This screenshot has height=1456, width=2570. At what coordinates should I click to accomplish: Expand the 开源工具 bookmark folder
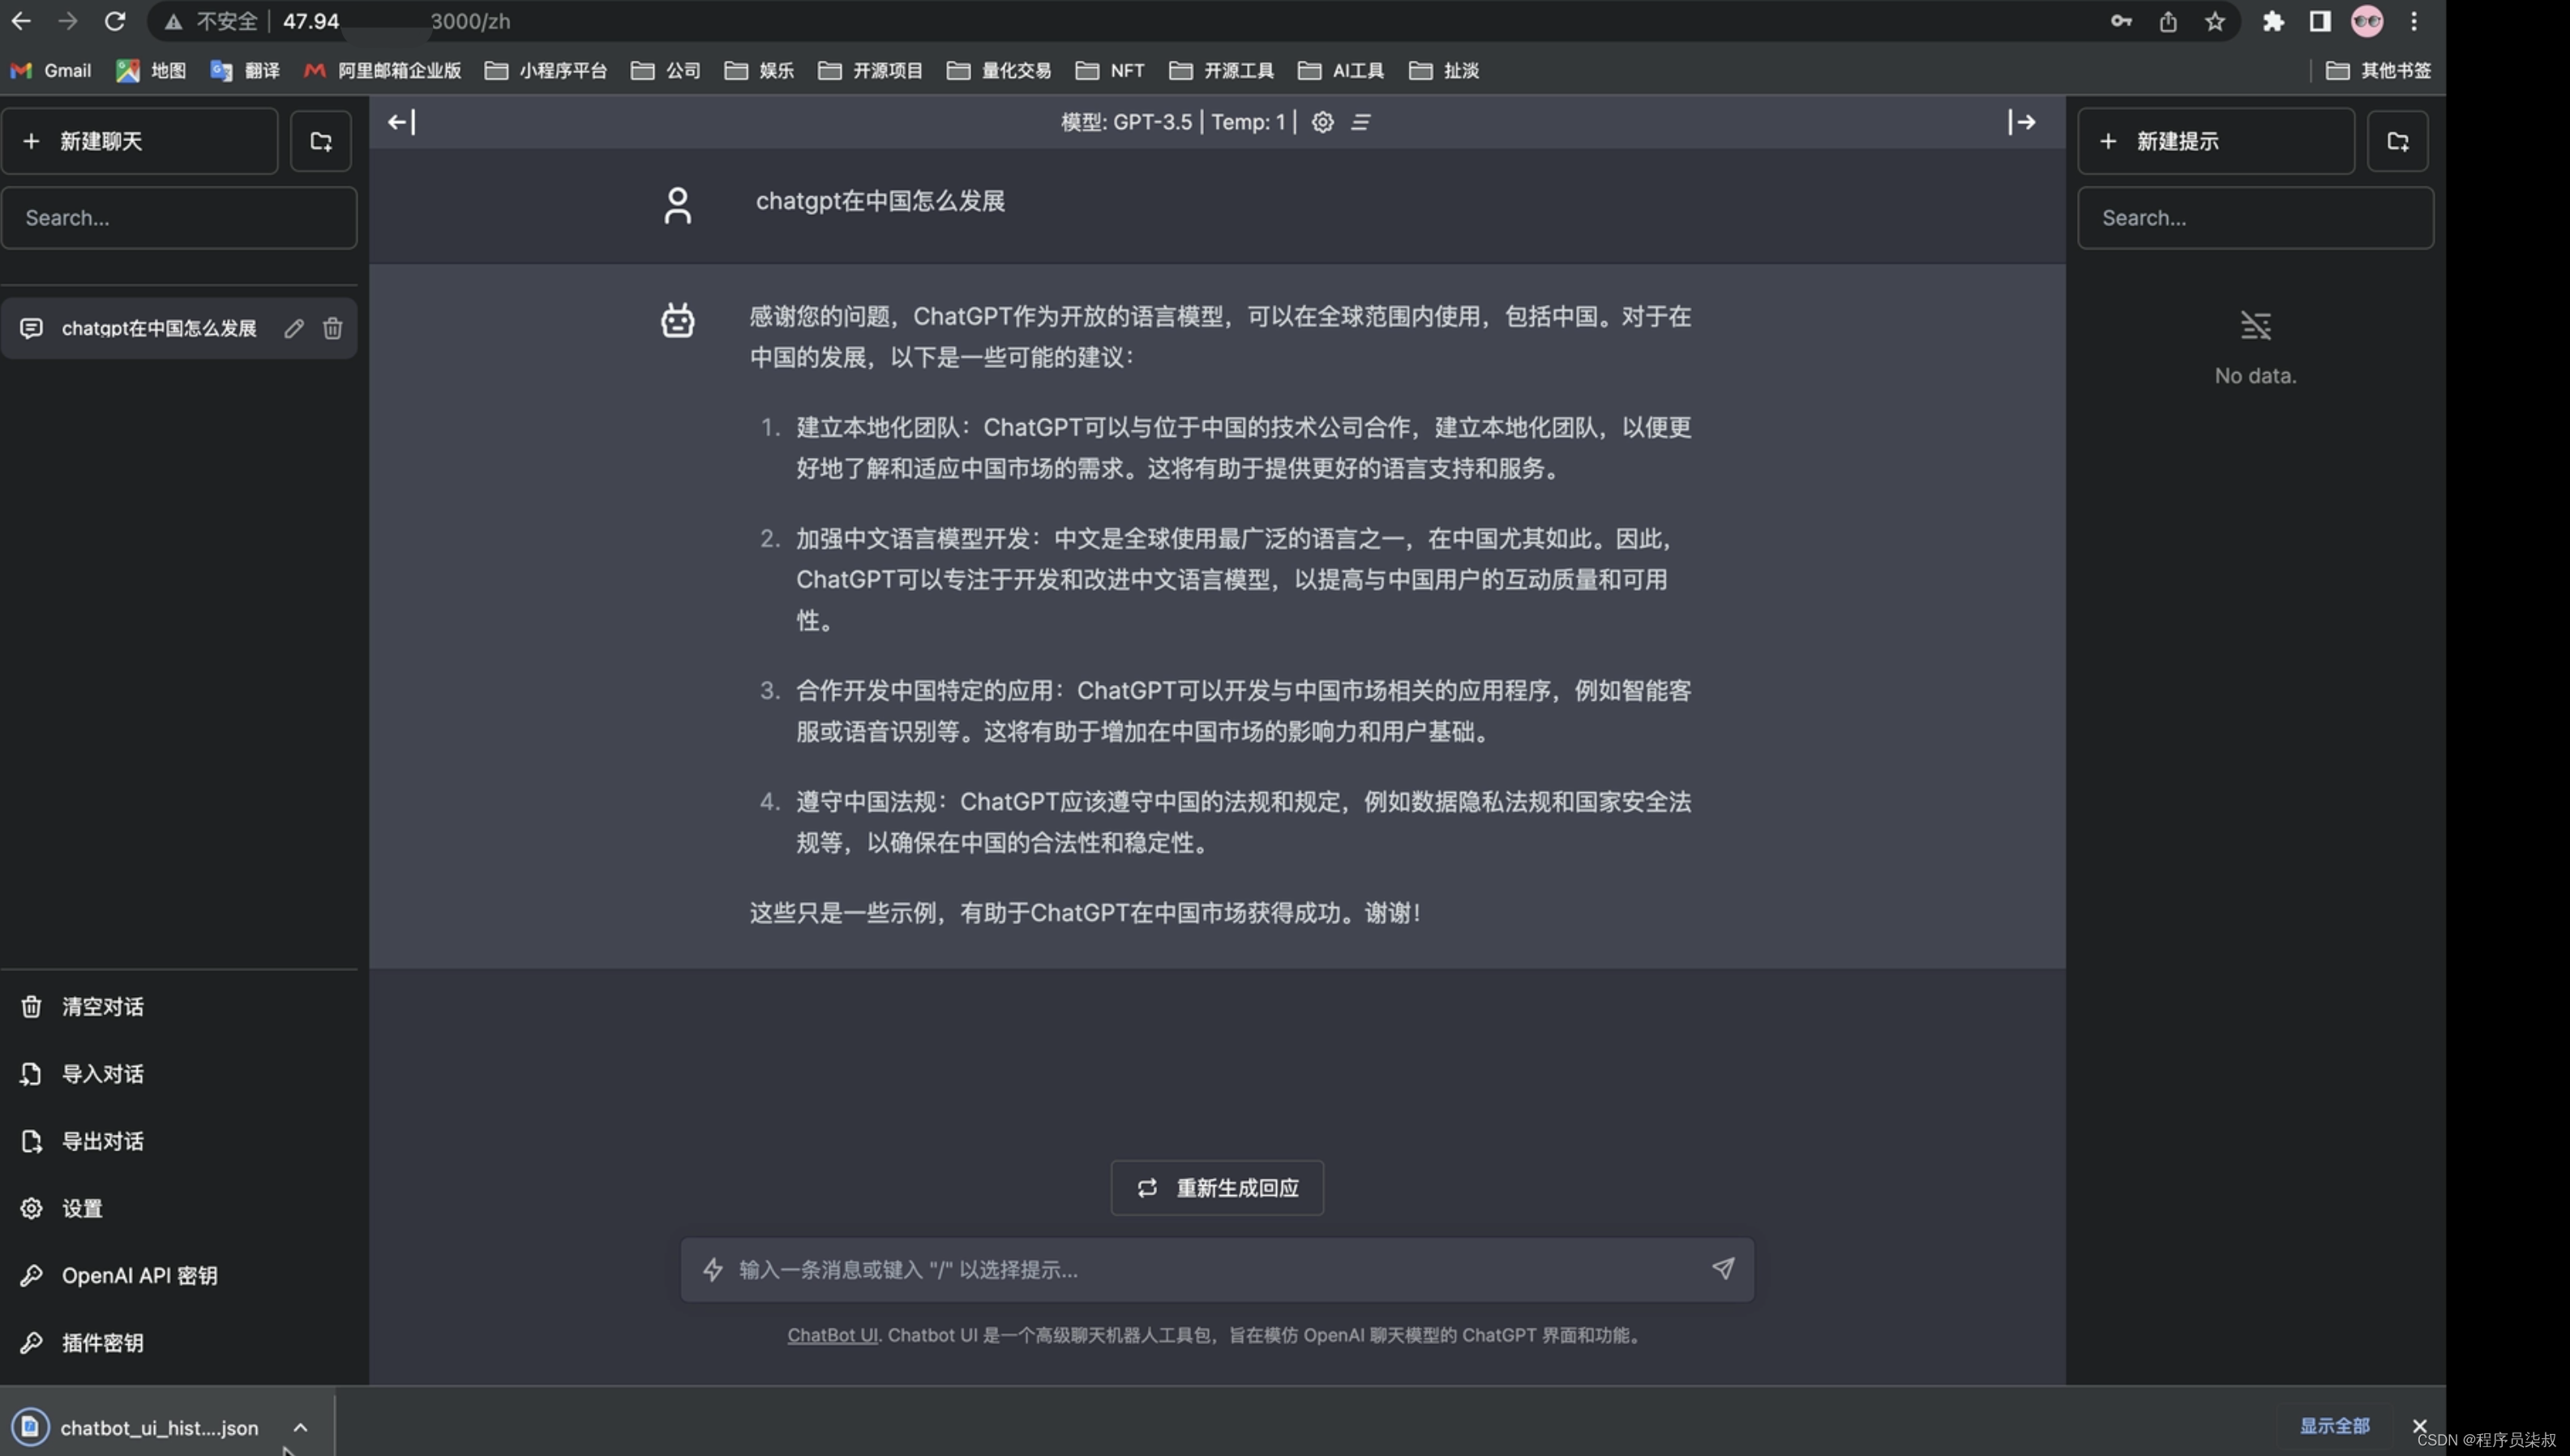[1222, 70]
